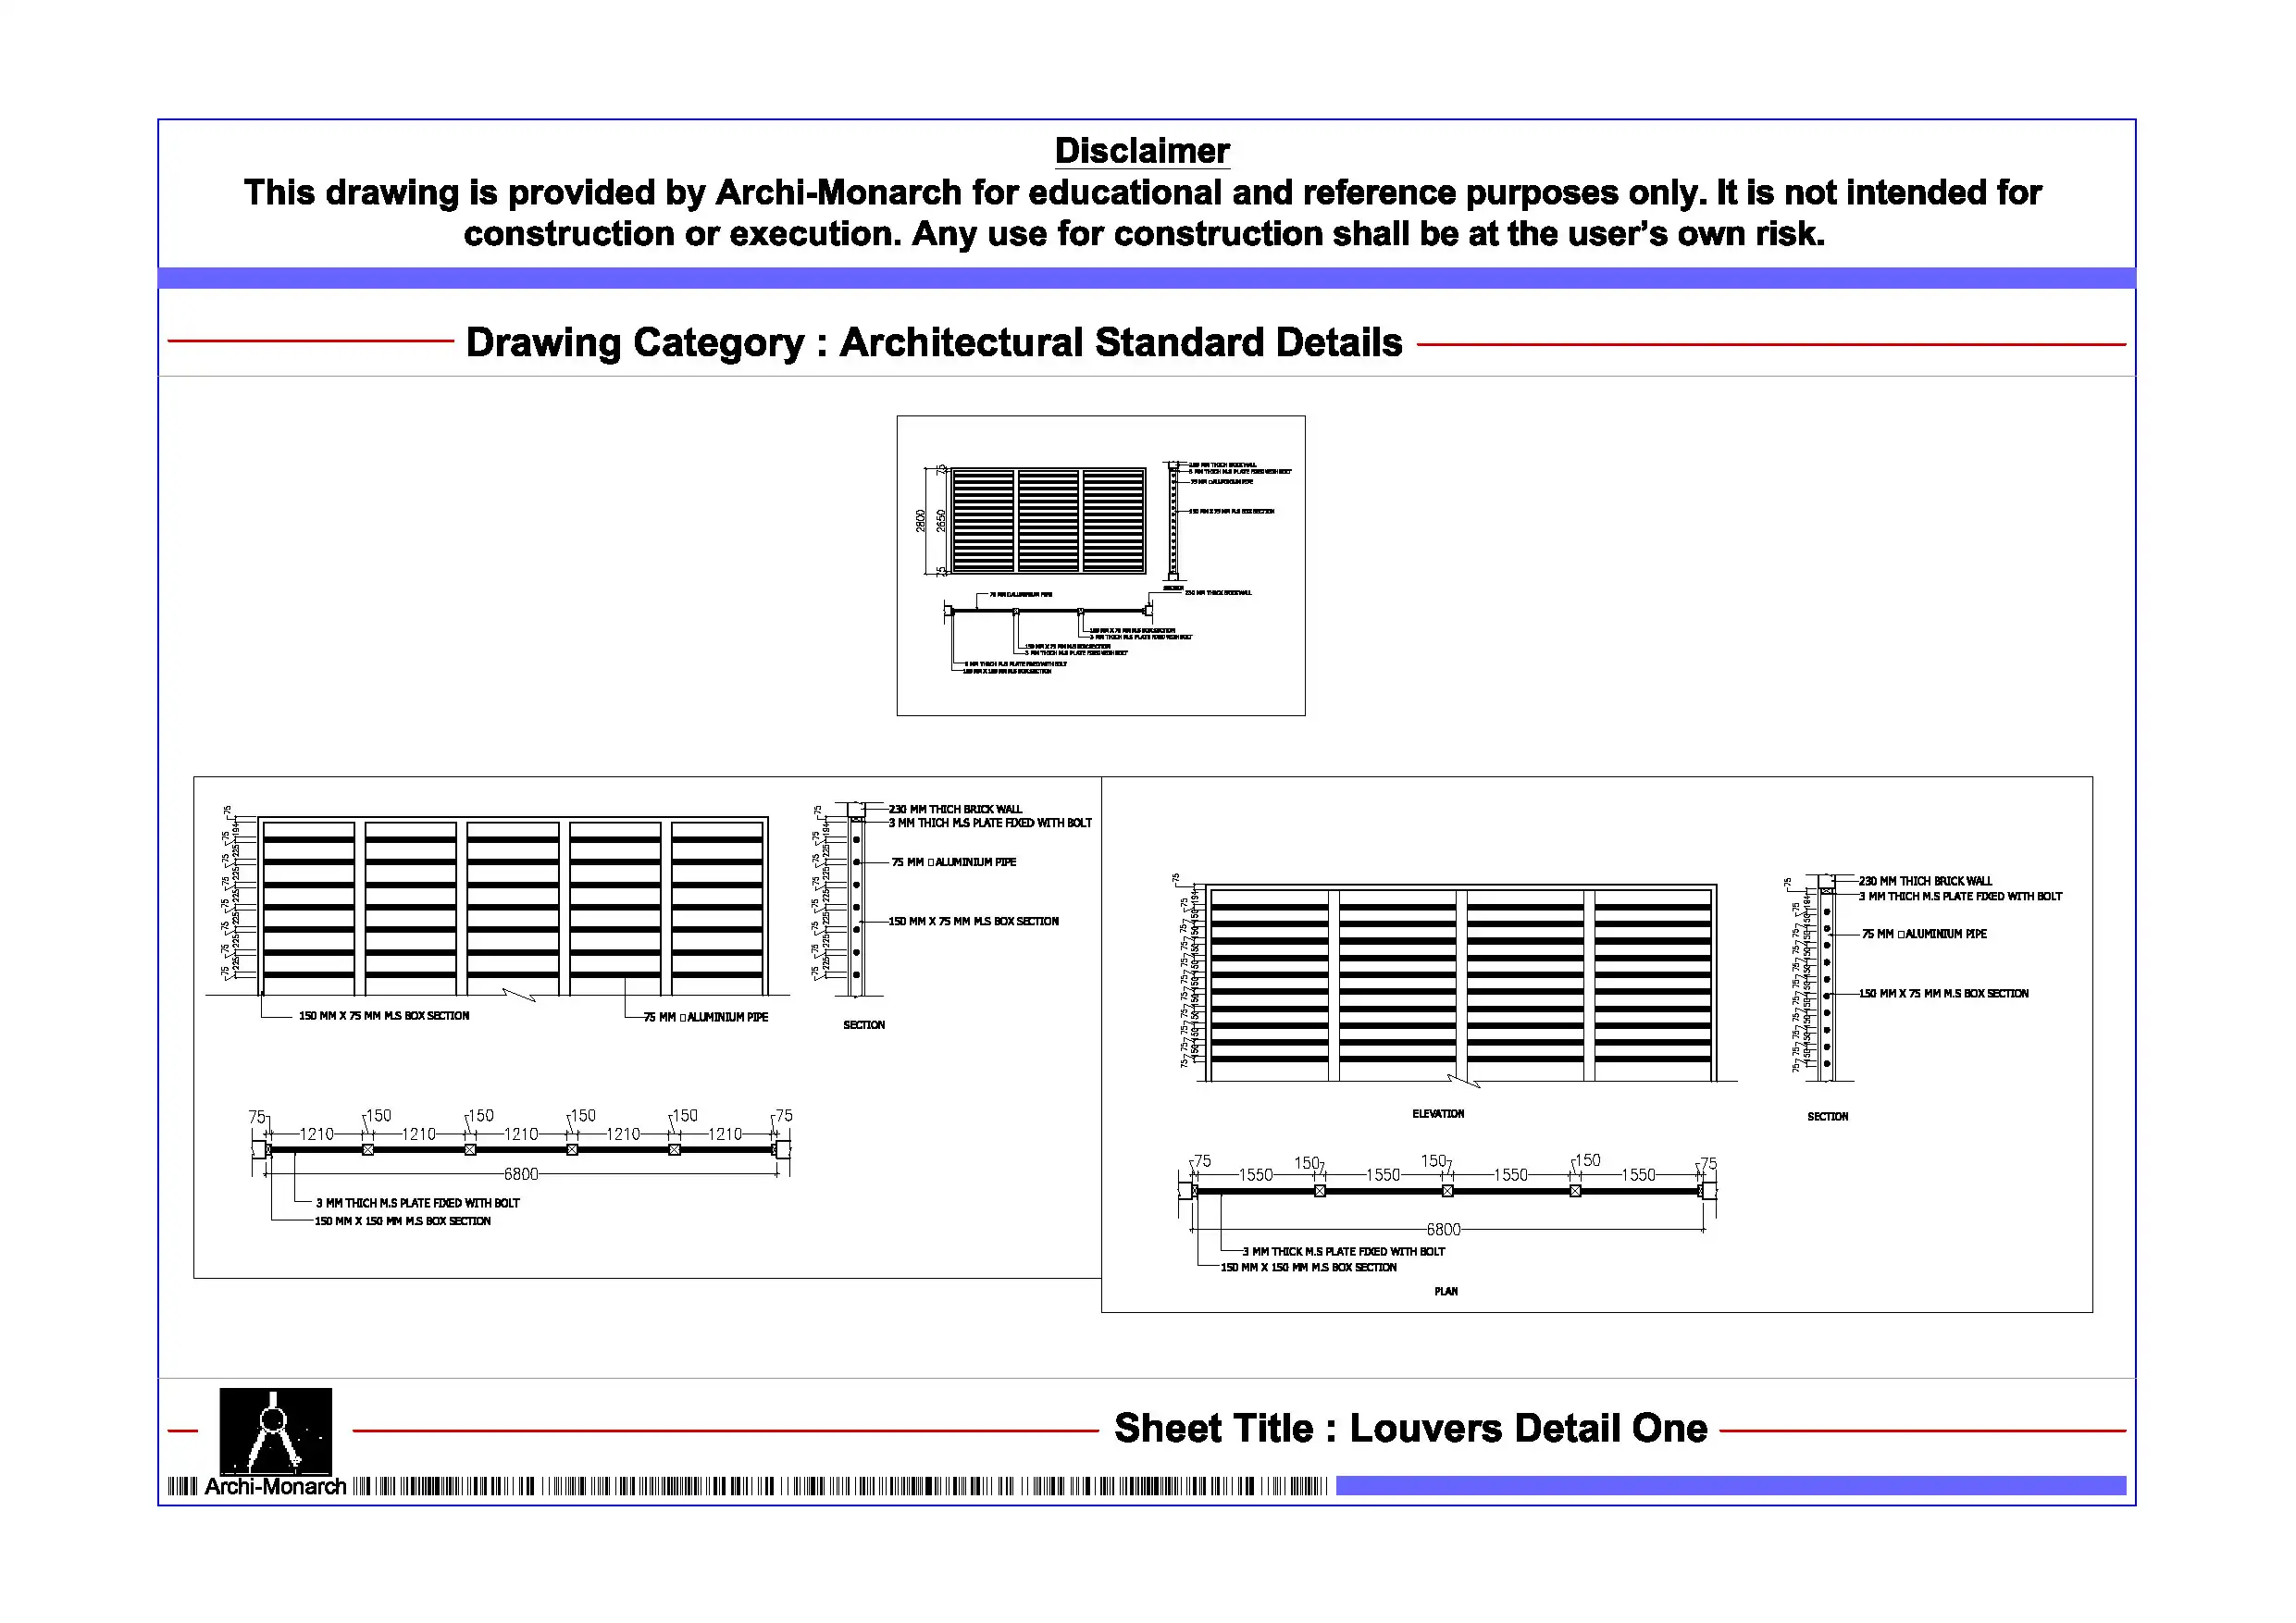Click the PLAN label at bottom right
Screen dimensions: 2296x1623
pyautogui.click(x=1446, y=1292)
